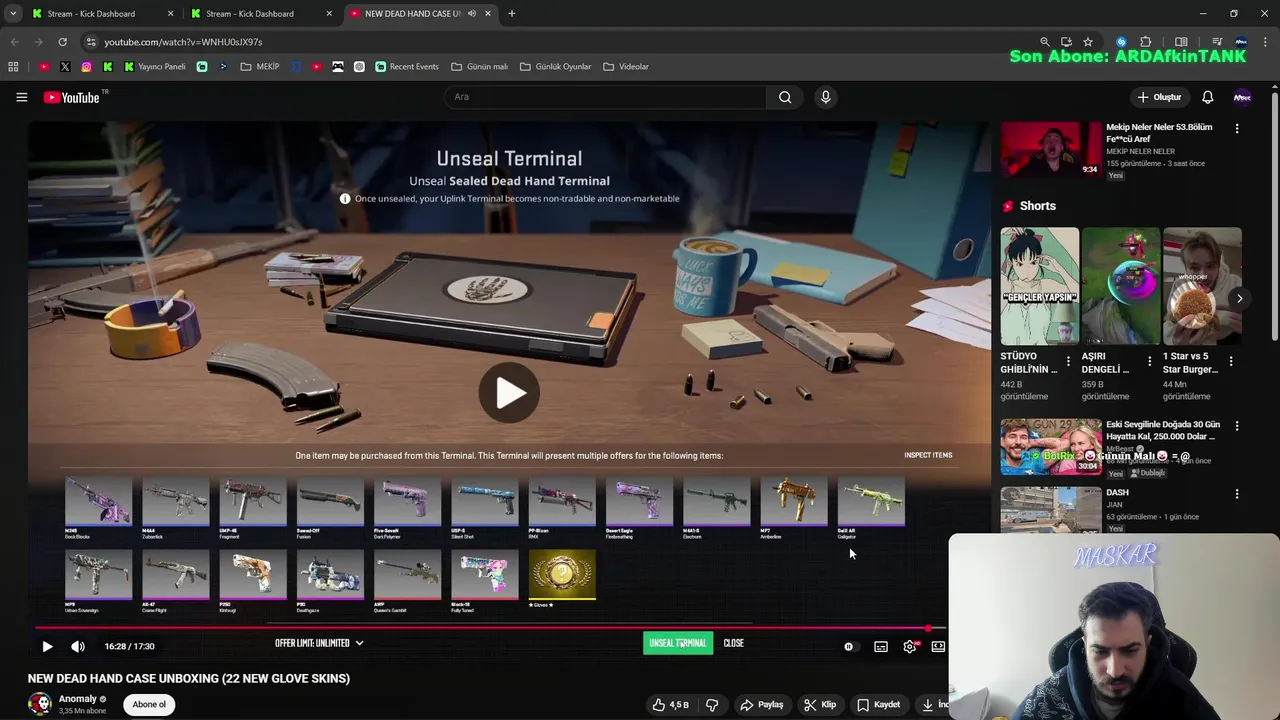1280x720 pixels.
Task: Open the Shazam extension icon
Action: point(1121,42)
